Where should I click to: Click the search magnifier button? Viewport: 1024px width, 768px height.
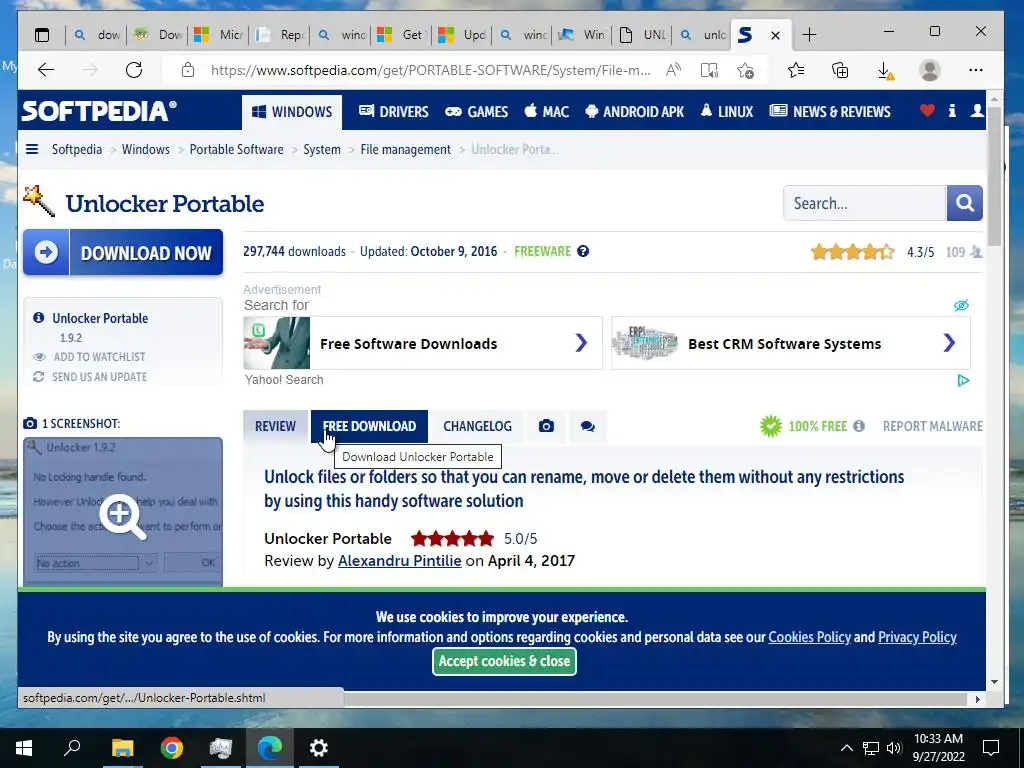965,203
